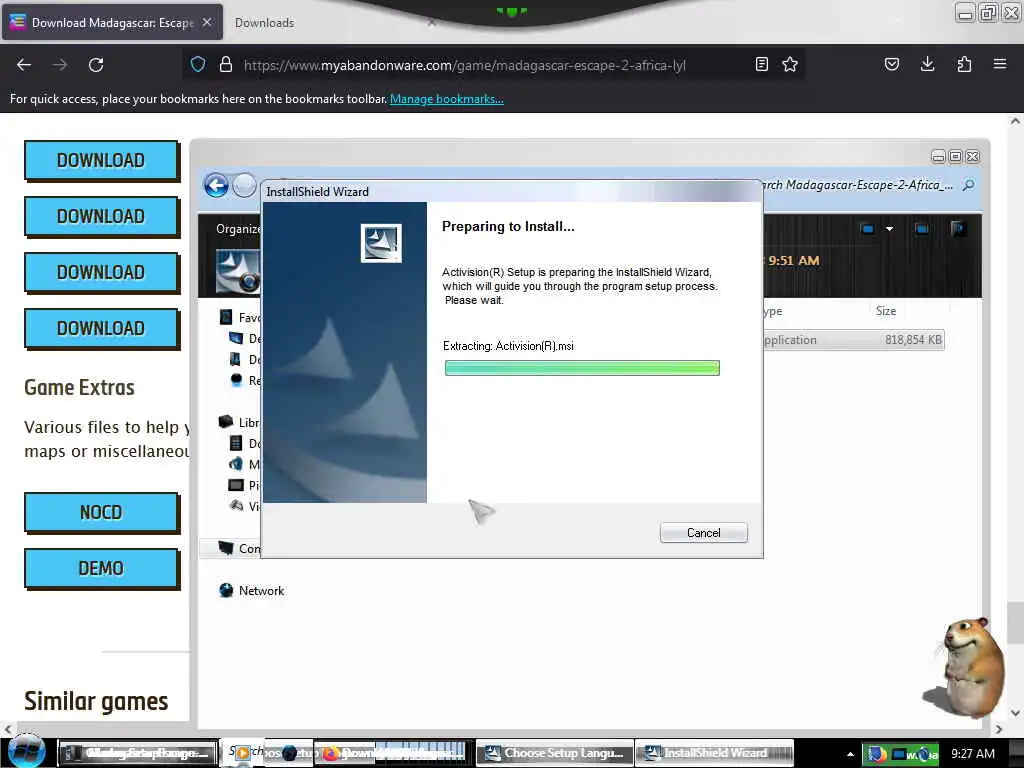Go back in the Firefox browser

pos(24,65)
